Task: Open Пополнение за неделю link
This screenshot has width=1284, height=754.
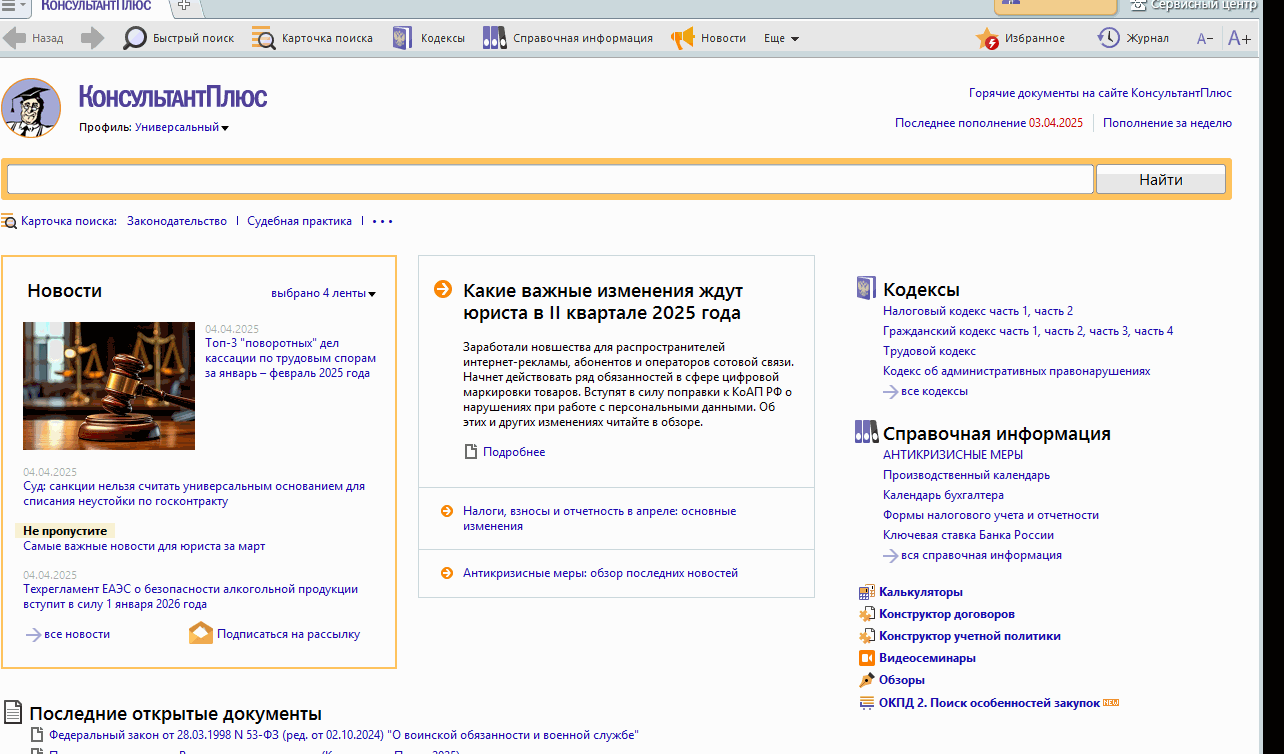Action: click(1167, 123)
